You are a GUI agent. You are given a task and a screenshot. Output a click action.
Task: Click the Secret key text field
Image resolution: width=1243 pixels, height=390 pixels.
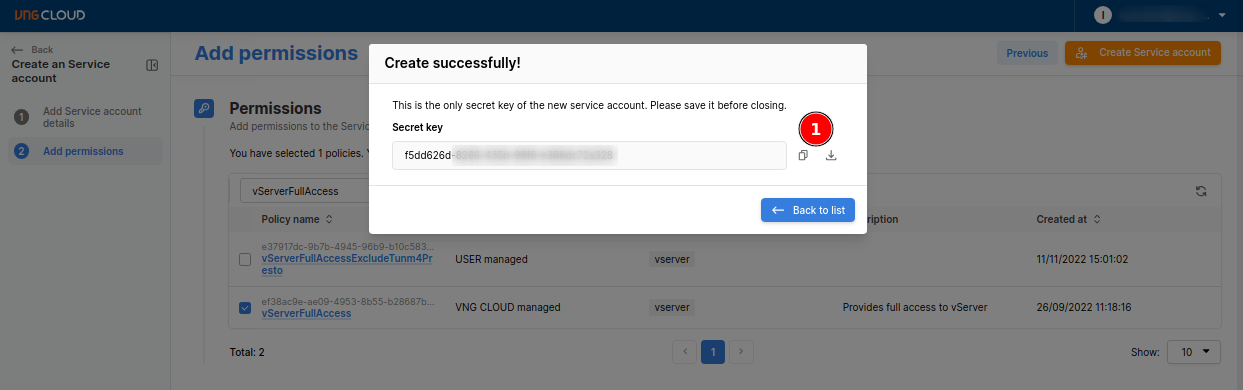[x=589, y=156]
